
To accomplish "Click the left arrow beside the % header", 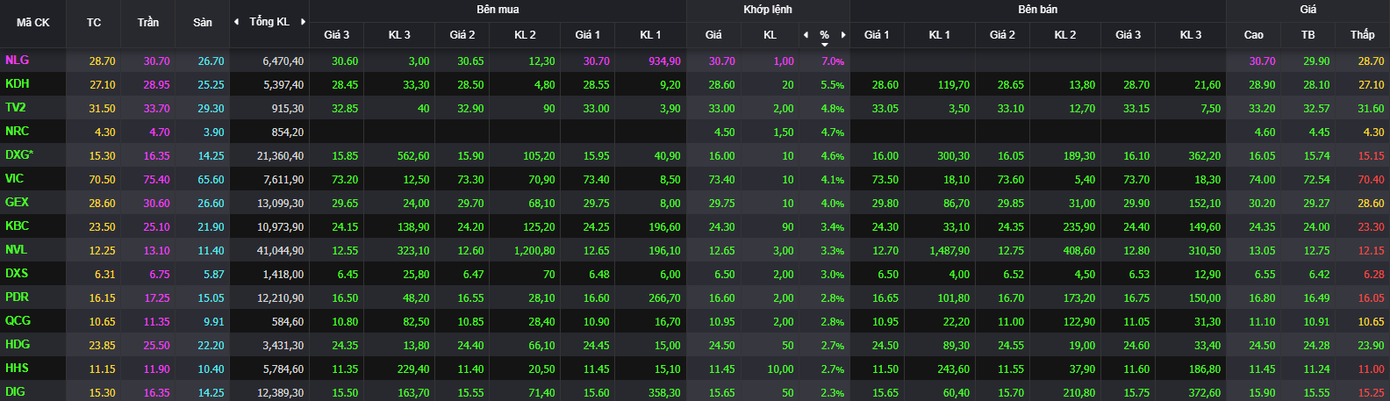I will [x=806, y=34].
